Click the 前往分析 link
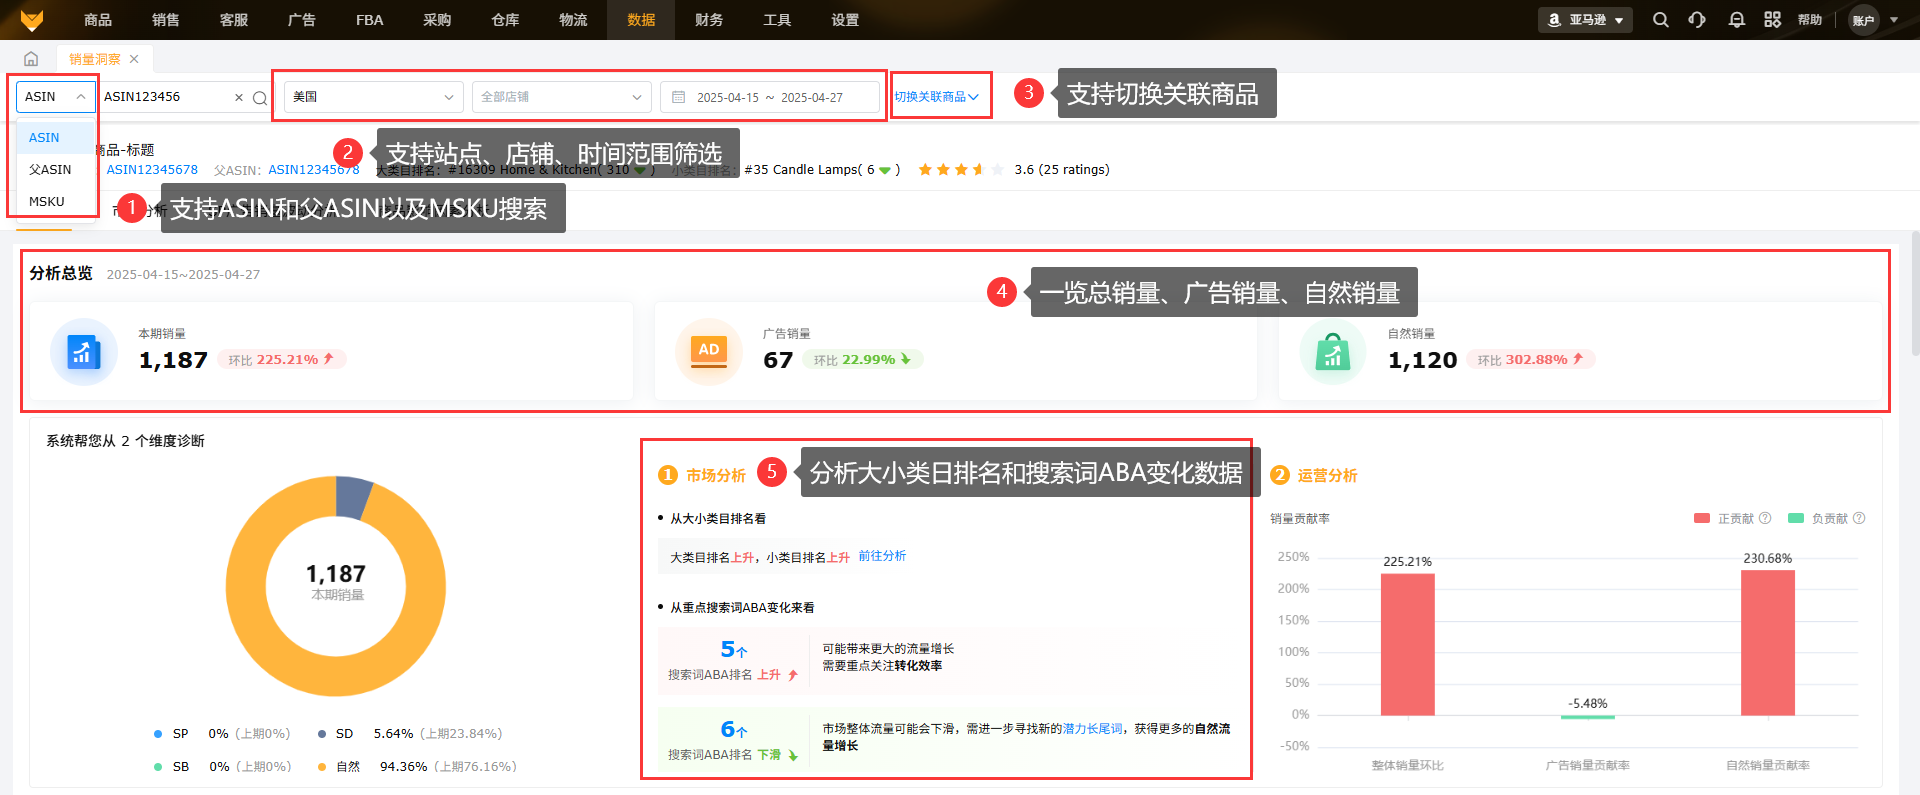This screenshot has width=1920, height=795. coord(882,556)
